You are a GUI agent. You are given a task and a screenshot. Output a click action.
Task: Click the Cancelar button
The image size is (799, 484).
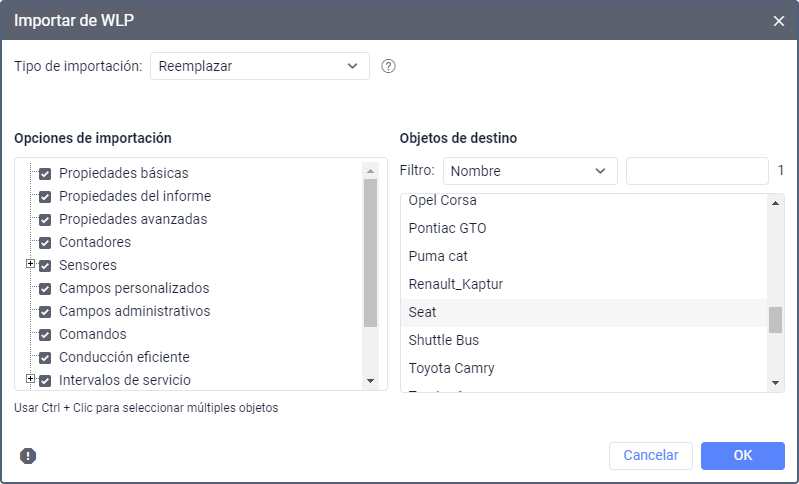[651, 456]
